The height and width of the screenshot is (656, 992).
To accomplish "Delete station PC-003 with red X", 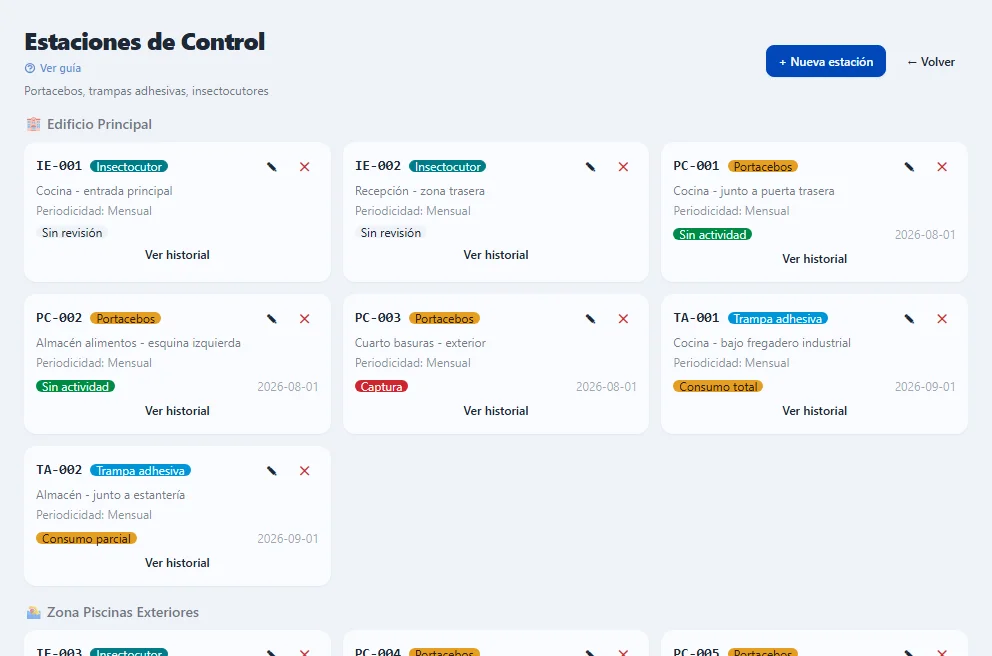I will [x=624, y=319].
